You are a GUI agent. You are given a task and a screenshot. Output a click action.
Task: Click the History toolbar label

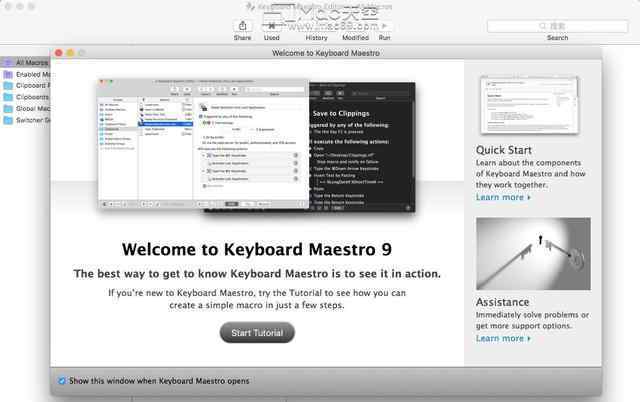click(x=316, y=38)
